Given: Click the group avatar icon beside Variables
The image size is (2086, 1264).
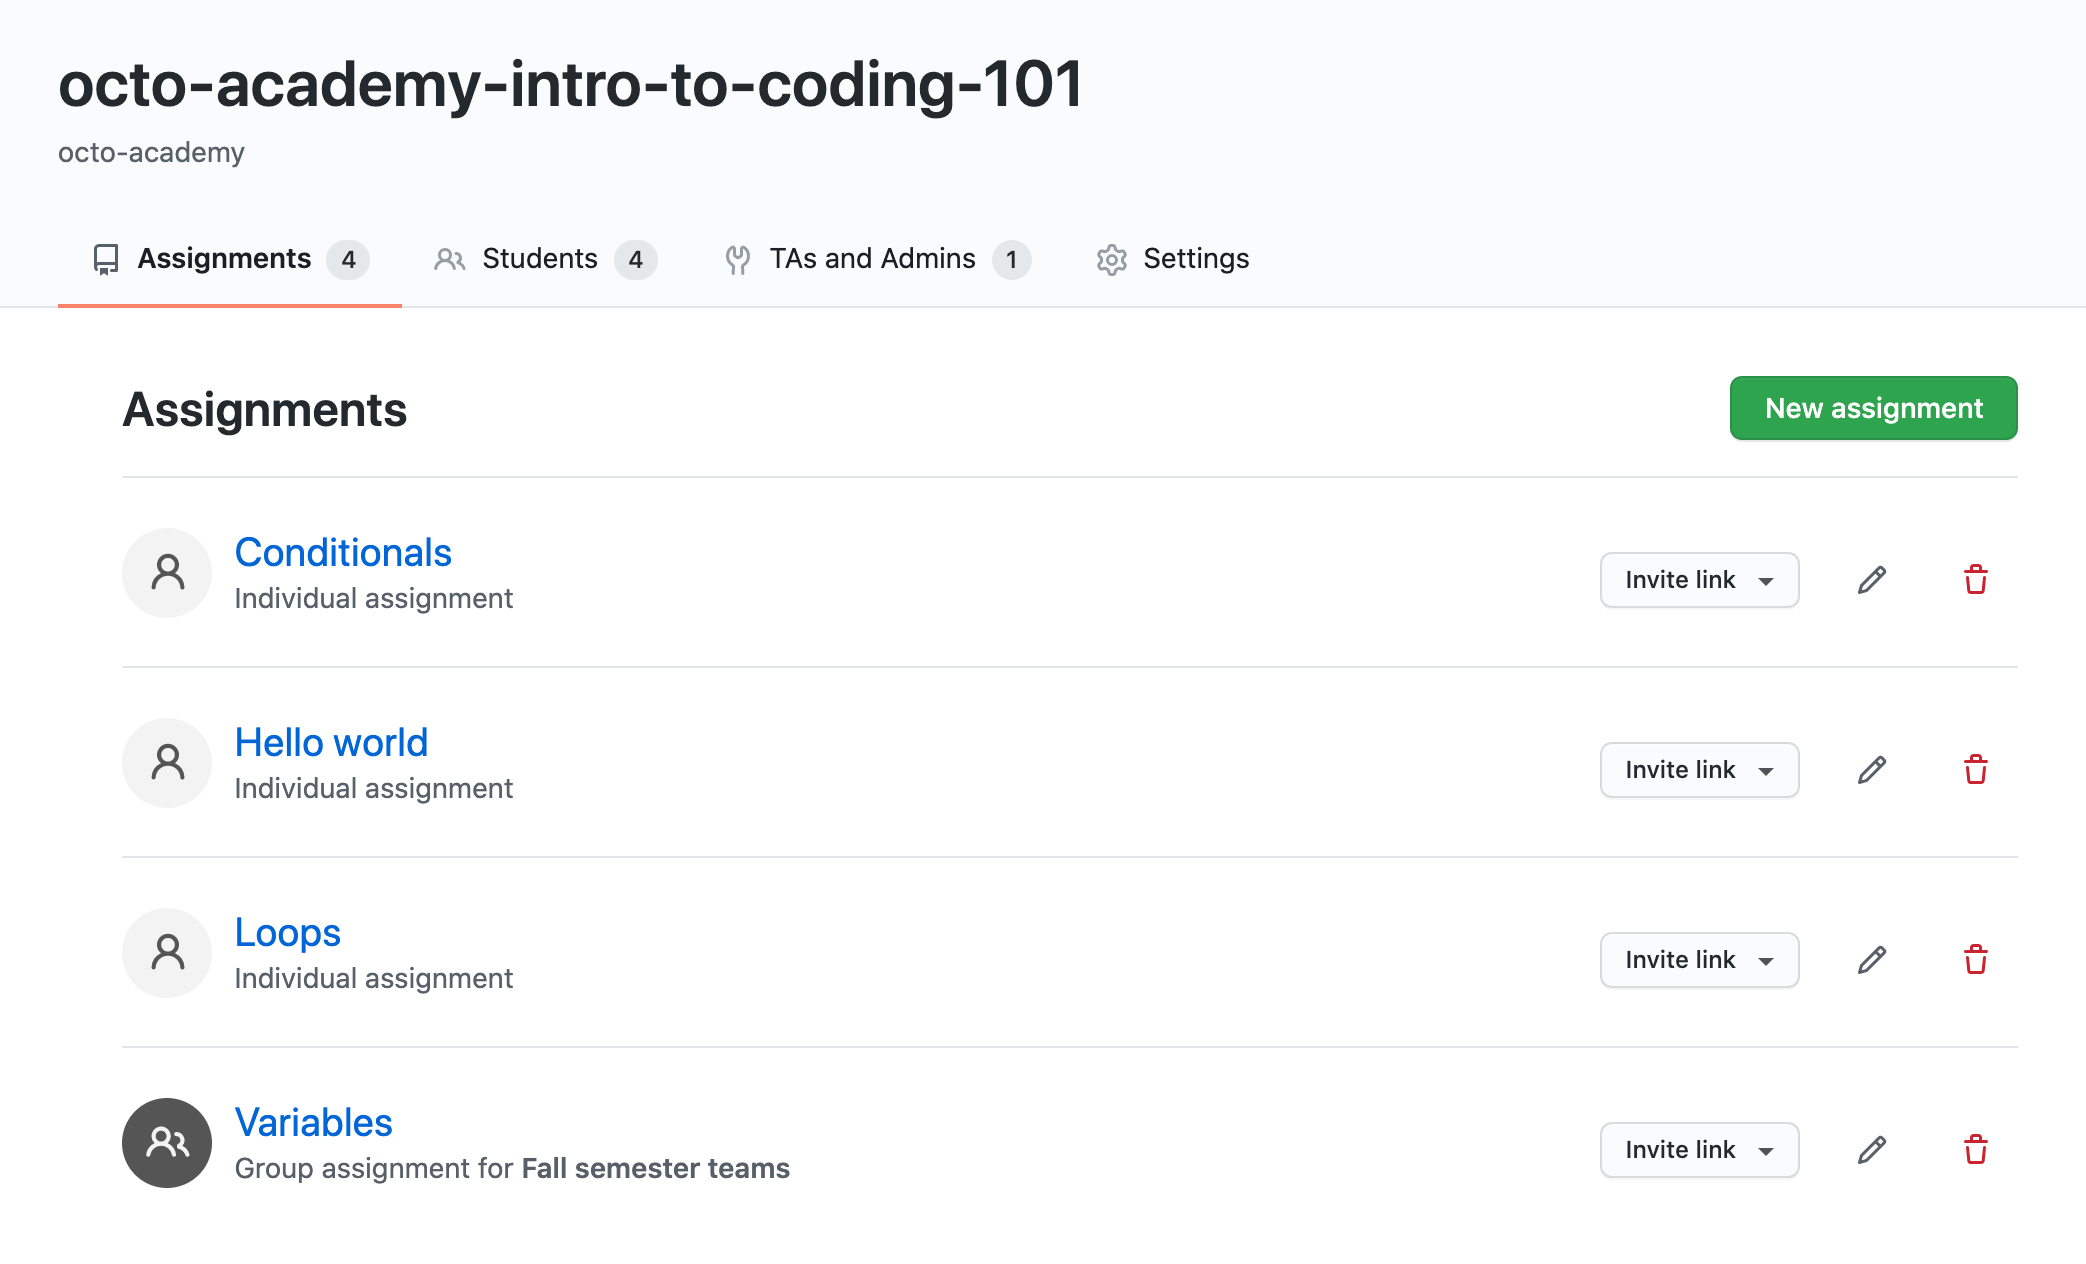Looking at the screenshot, I should (167, 1143).
